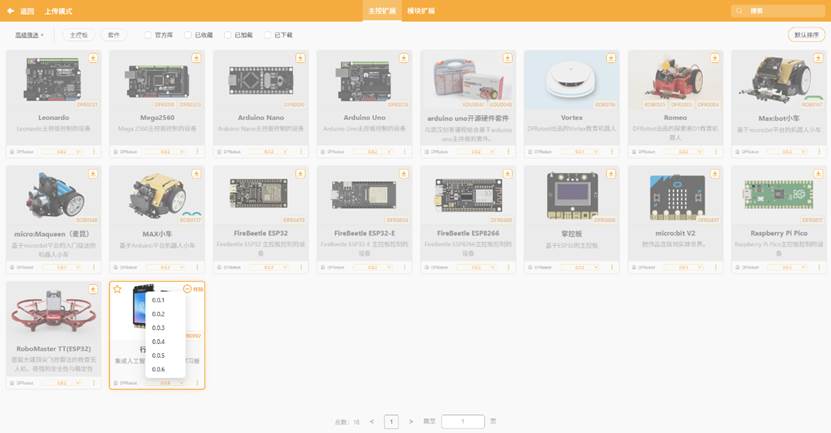Image resolution: width=831 pixels, height=433 pixels.
Task: Click the 默认排序 sort button
Action: click(x=805, y=34)
